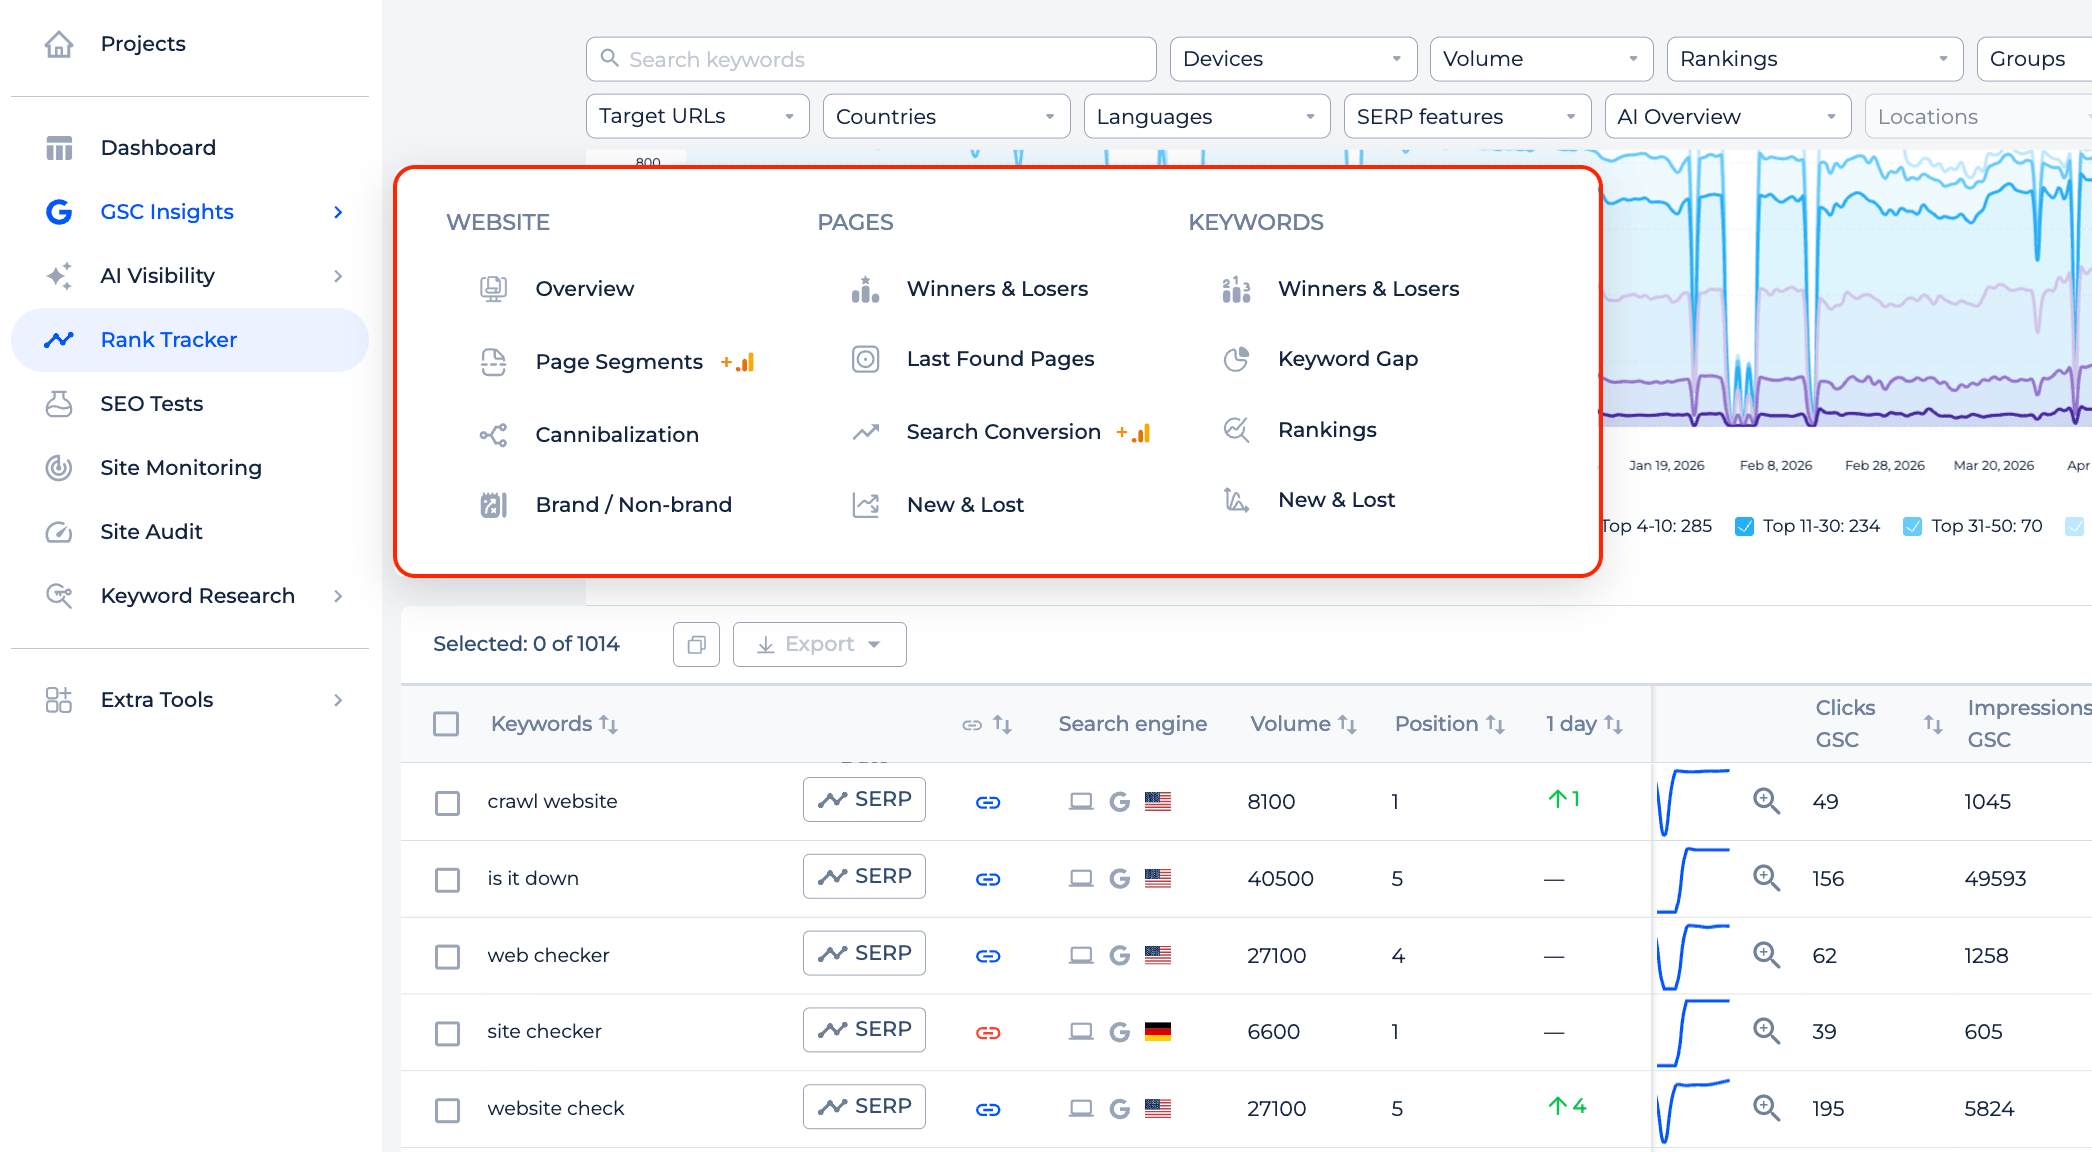Open Projects home icon

[x=59, y=44]
